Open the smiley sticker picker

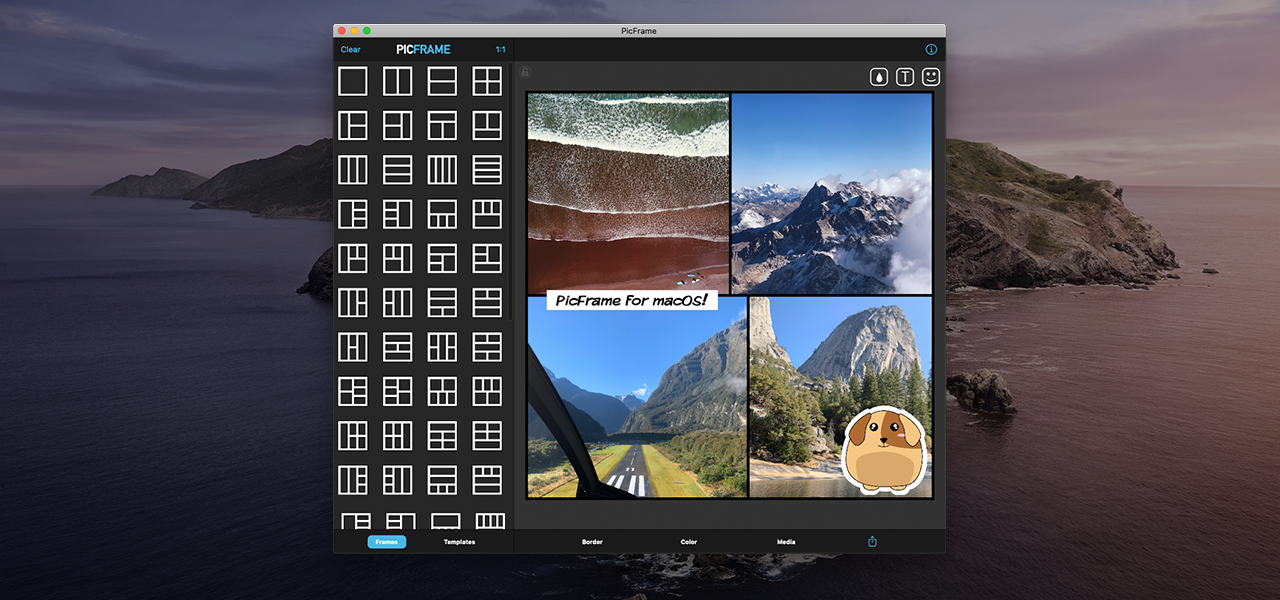(931, 77)
